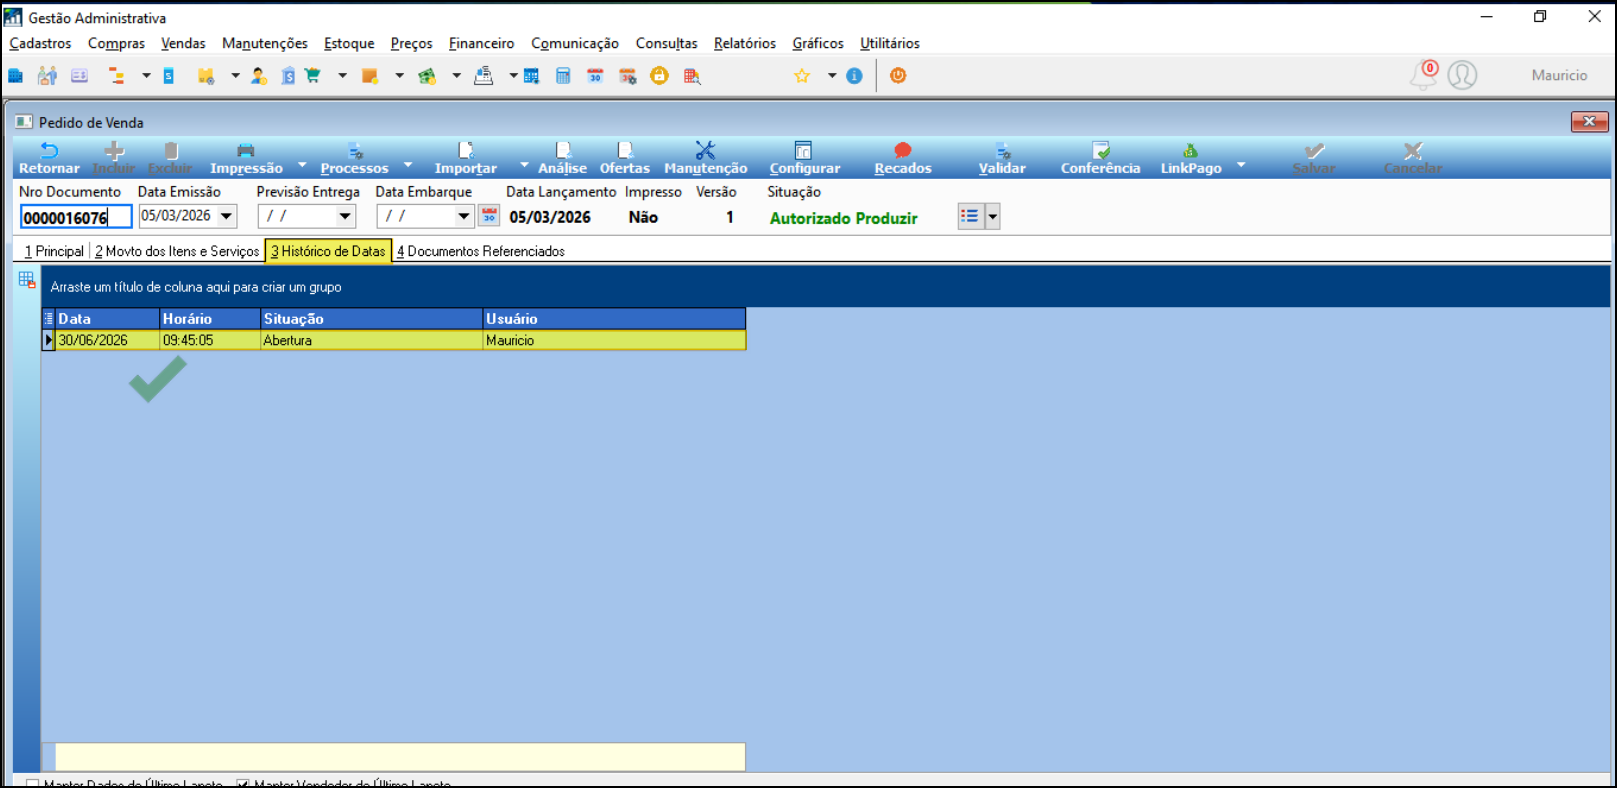Switch to the 1 Principal tab

pos(54,252)
